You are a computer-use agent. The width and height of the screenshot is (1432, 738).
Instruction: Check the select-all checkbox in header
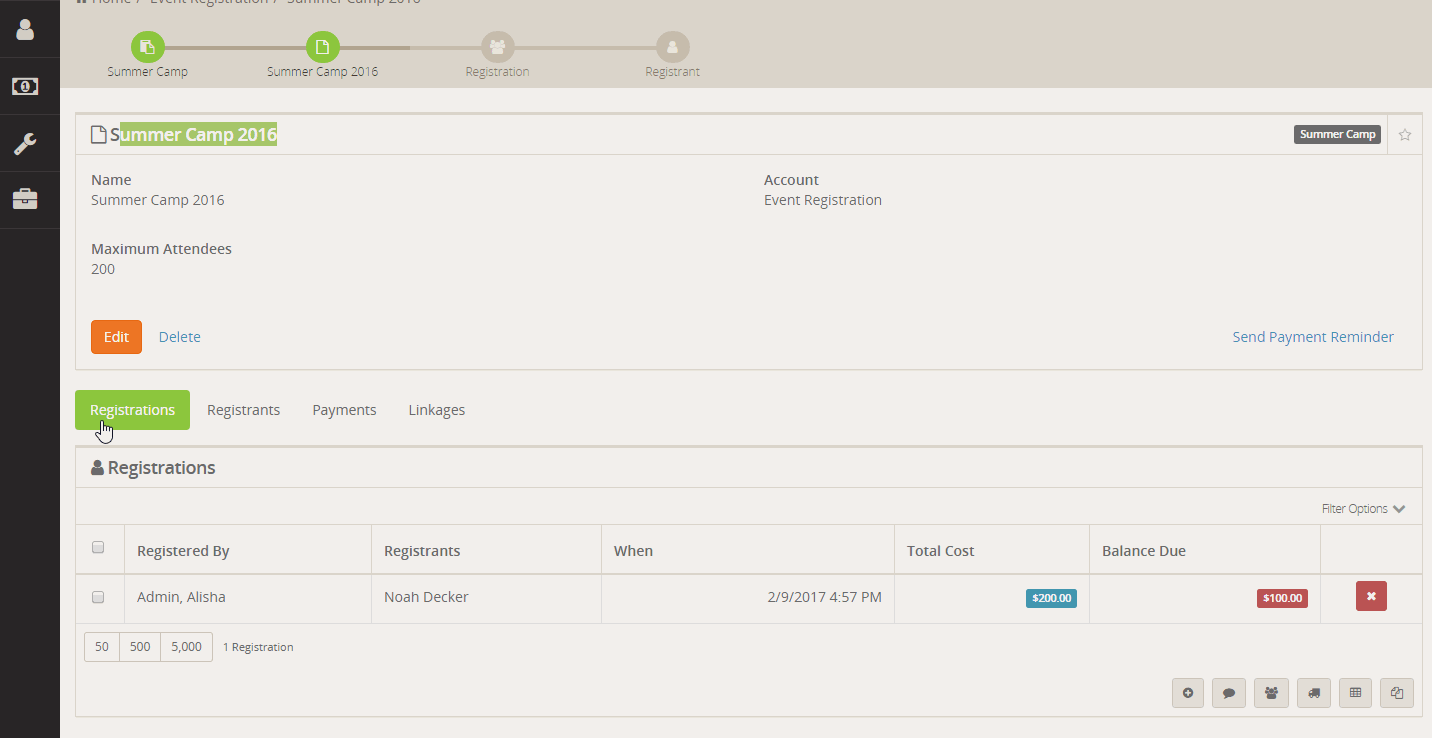98,547
